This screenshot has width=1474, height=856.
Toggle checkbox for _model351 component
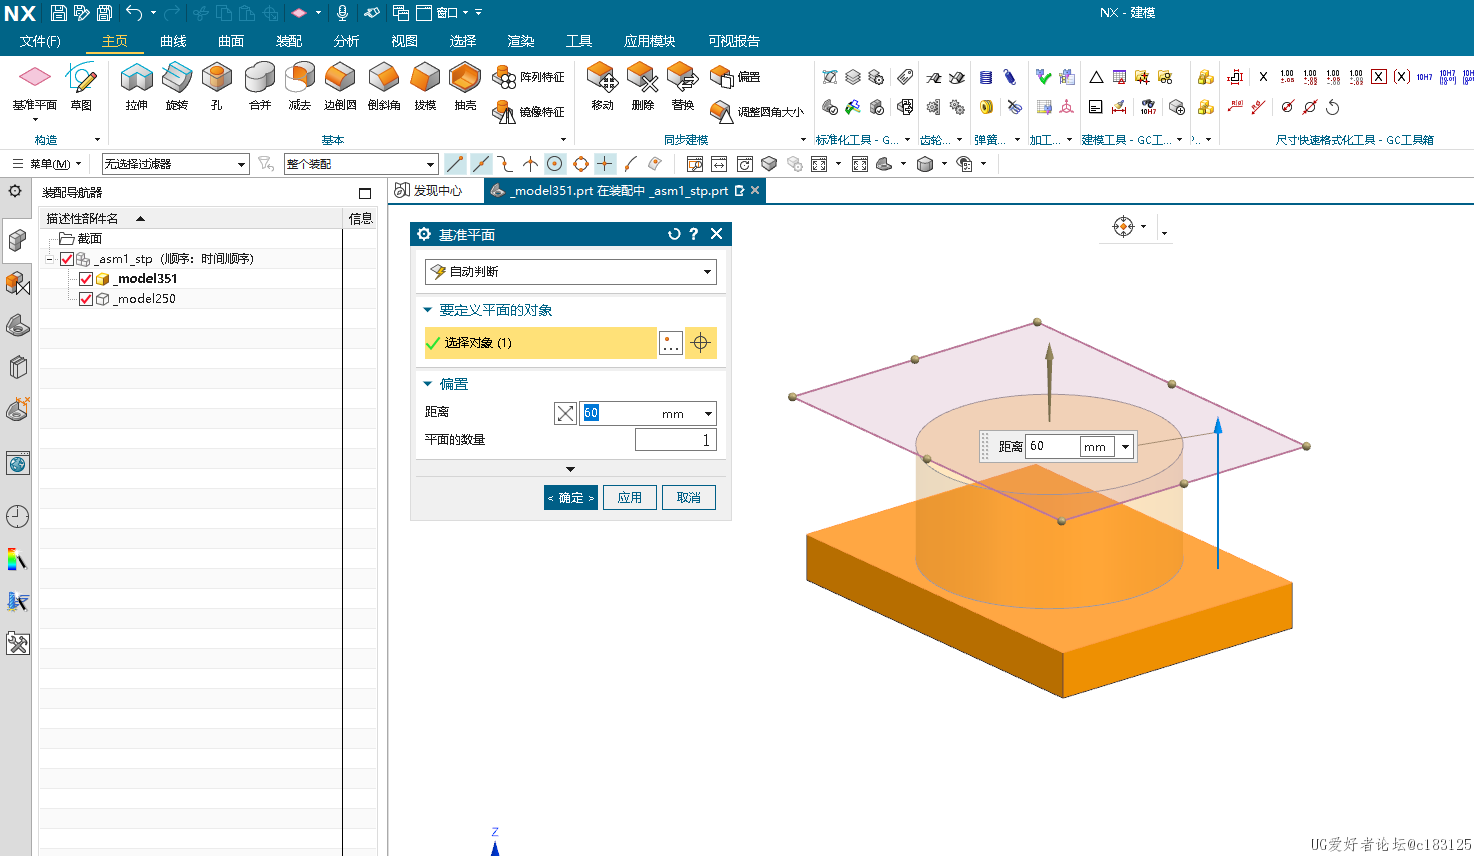[86, 279]
